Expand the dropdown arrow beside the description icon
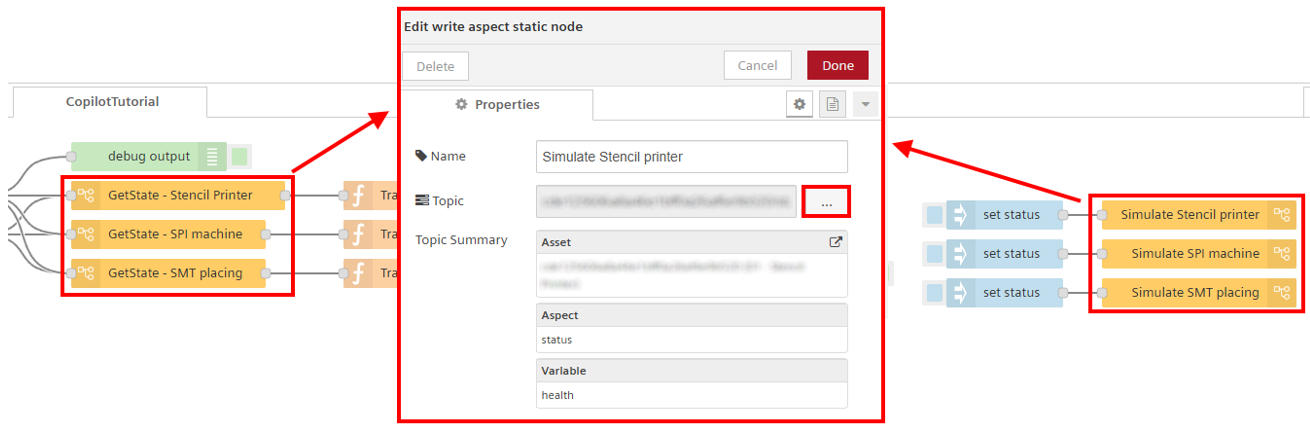 (x=865, y=104)
